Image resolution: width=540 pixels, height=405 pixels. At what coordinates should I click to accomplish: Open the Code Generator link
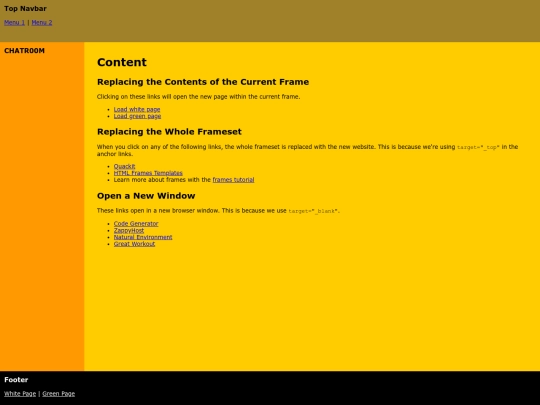136,224
